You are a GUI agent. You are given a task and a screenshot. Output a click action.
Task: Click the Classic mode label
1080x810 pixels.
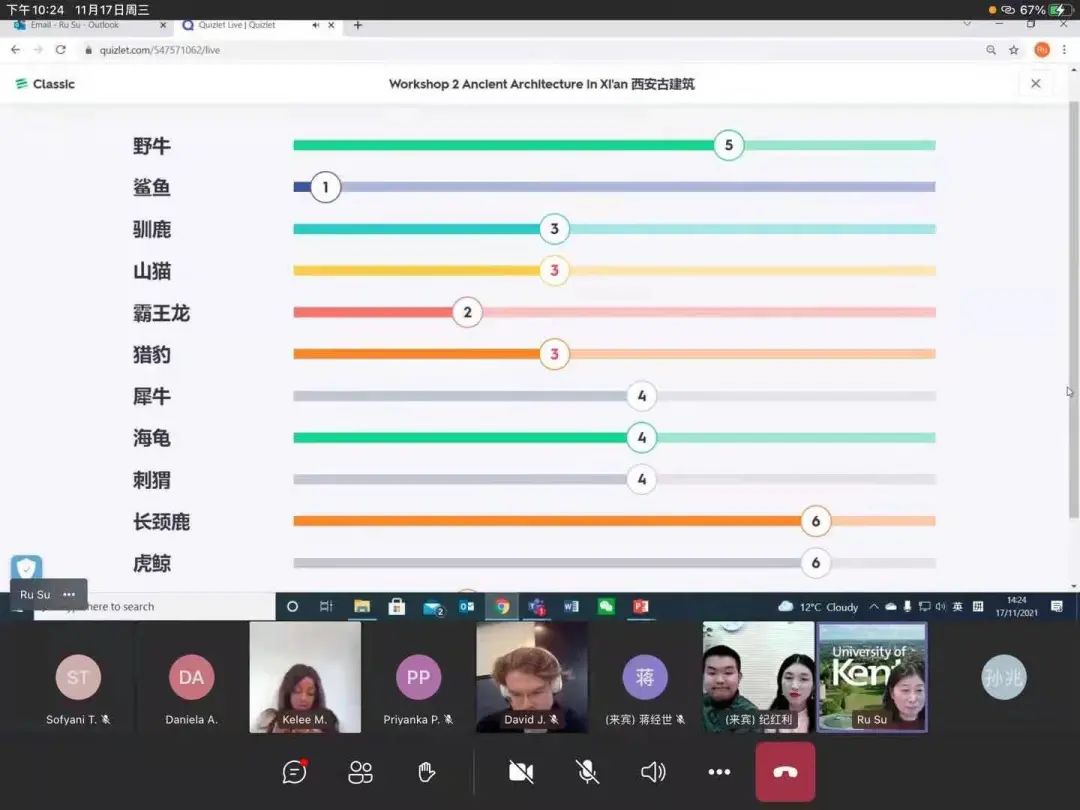(46, 84)
